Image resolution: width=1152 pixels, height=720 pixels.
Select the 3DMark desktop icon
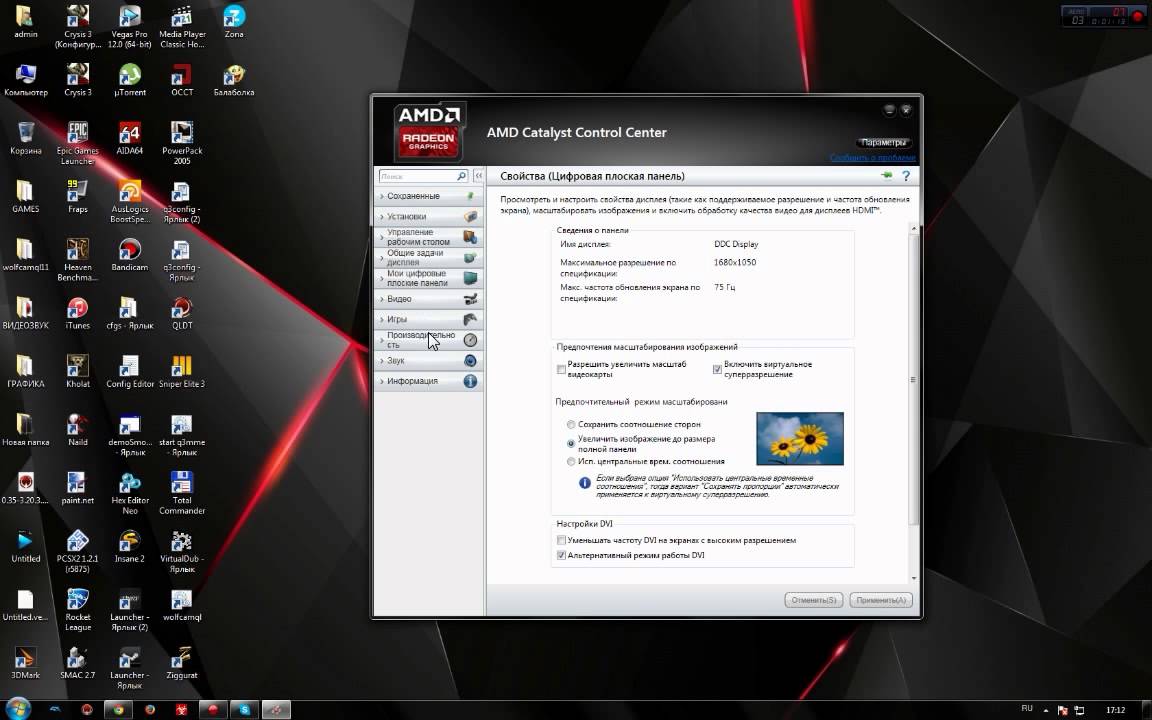pyautogui.click(x=25, y=663)
